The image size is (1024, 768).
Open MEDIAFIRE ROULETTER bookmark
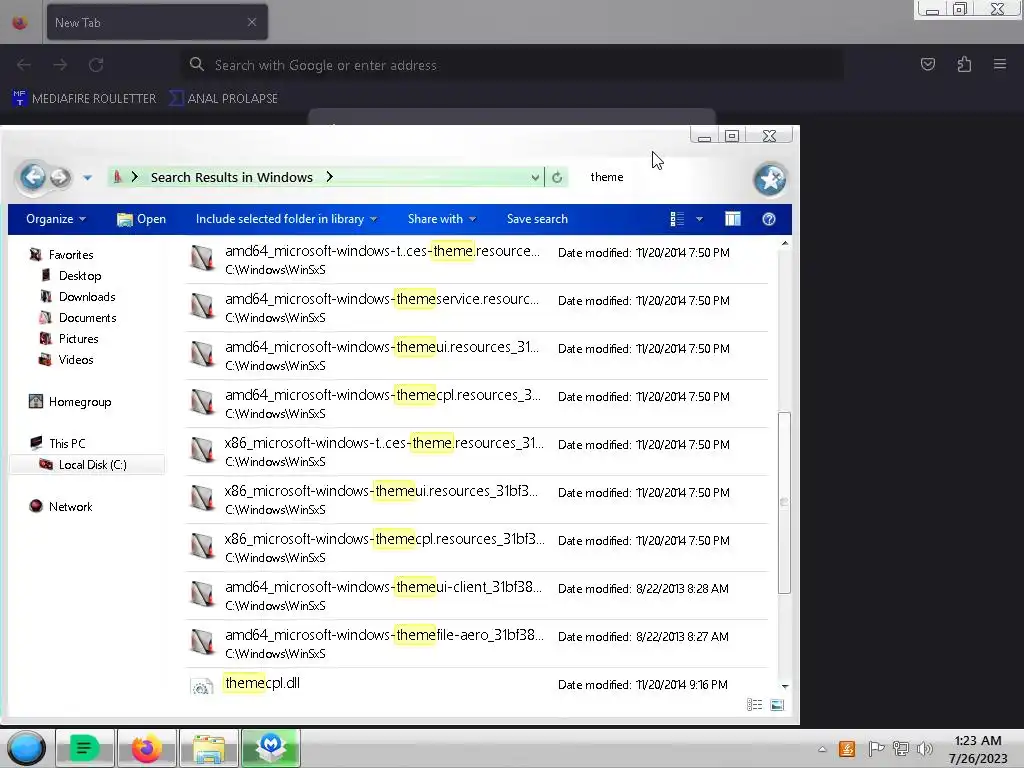[85, 99]
